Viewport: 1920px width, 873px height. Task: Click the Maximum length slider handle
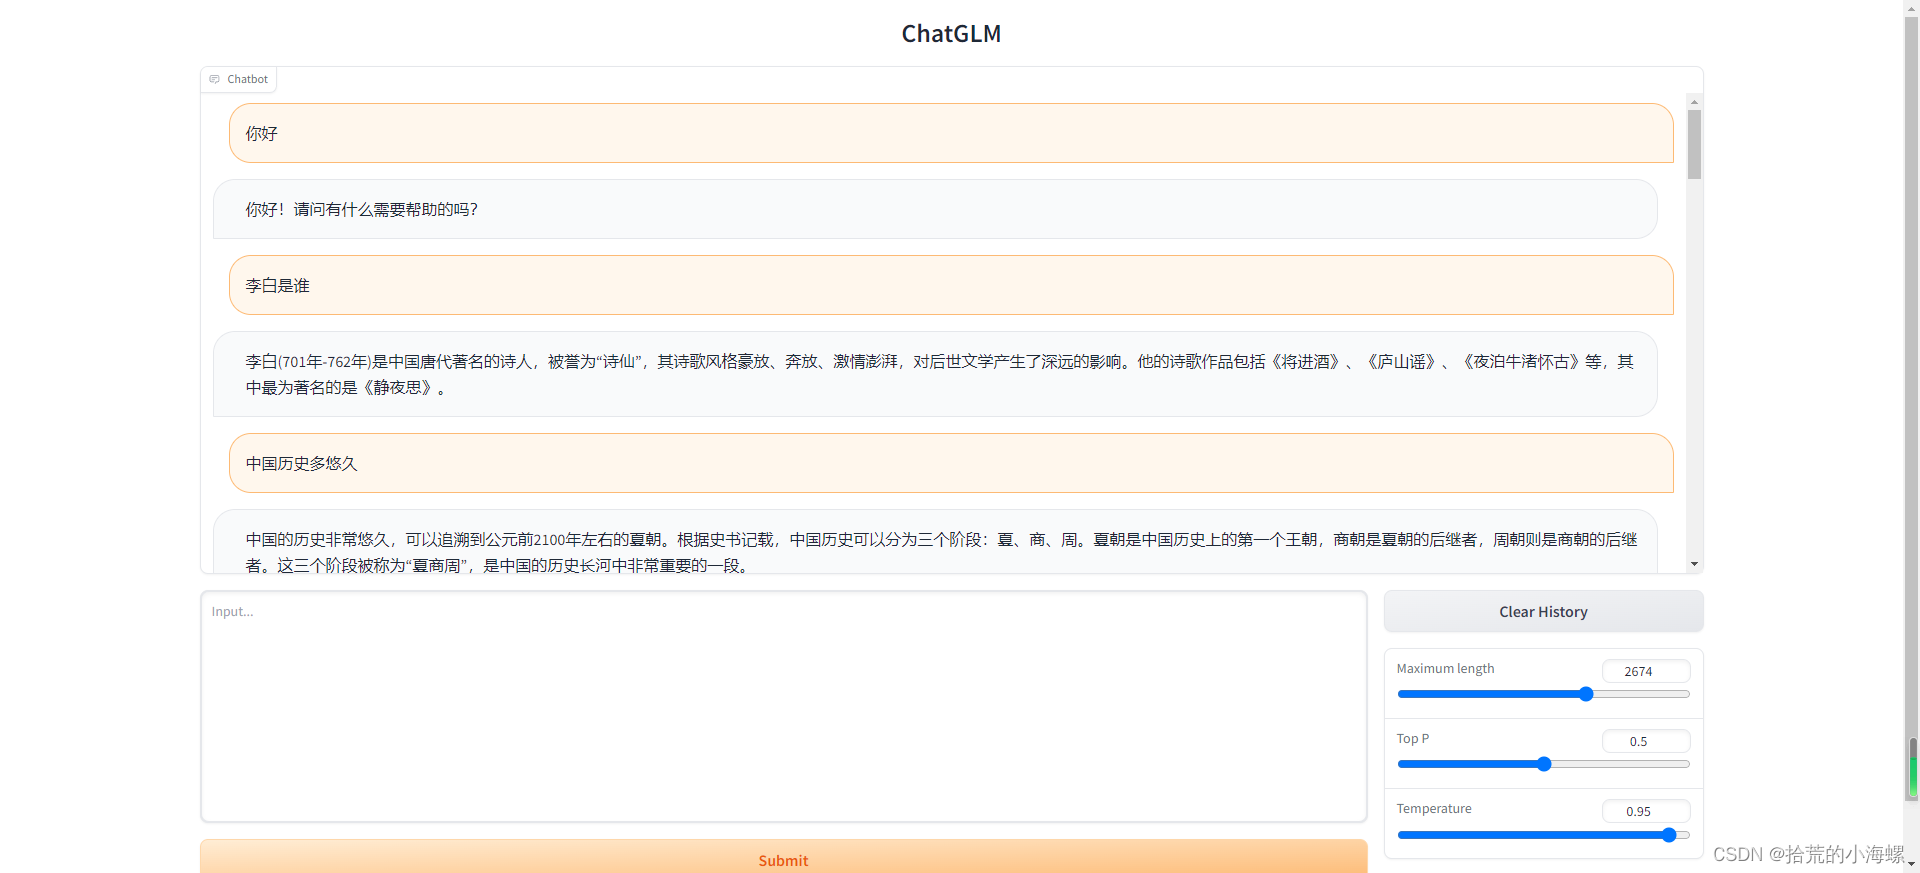pos(1586,694)
